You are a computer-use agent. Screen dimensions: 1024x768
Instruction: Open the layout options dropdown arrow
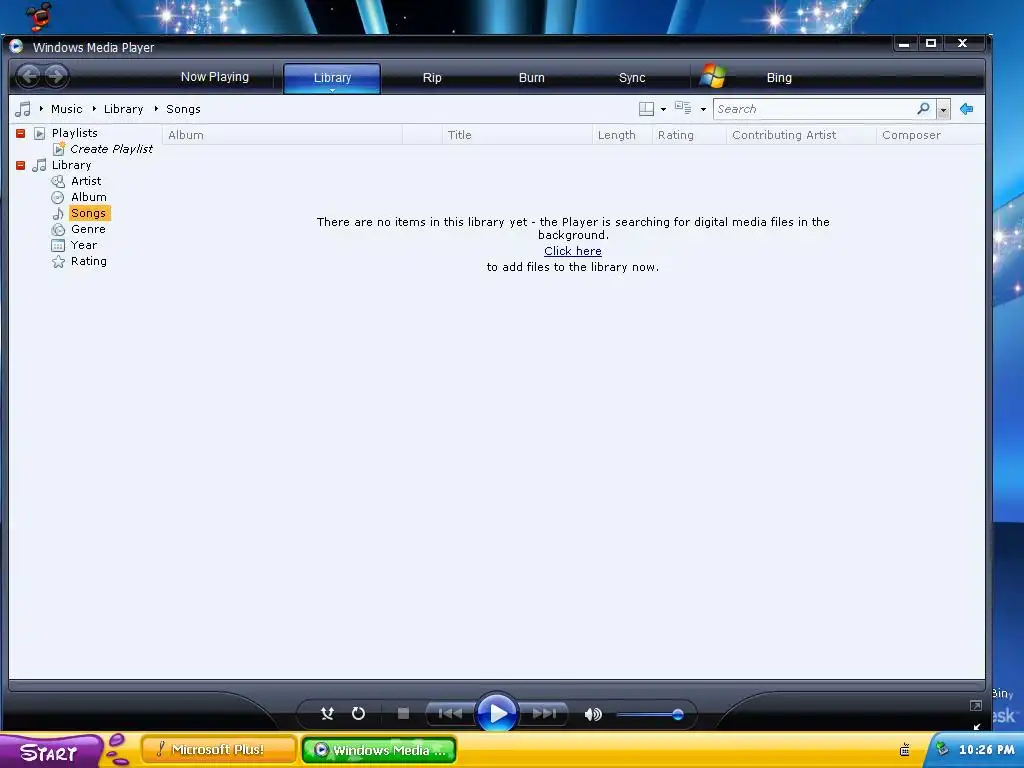click(x=664, y=110)
